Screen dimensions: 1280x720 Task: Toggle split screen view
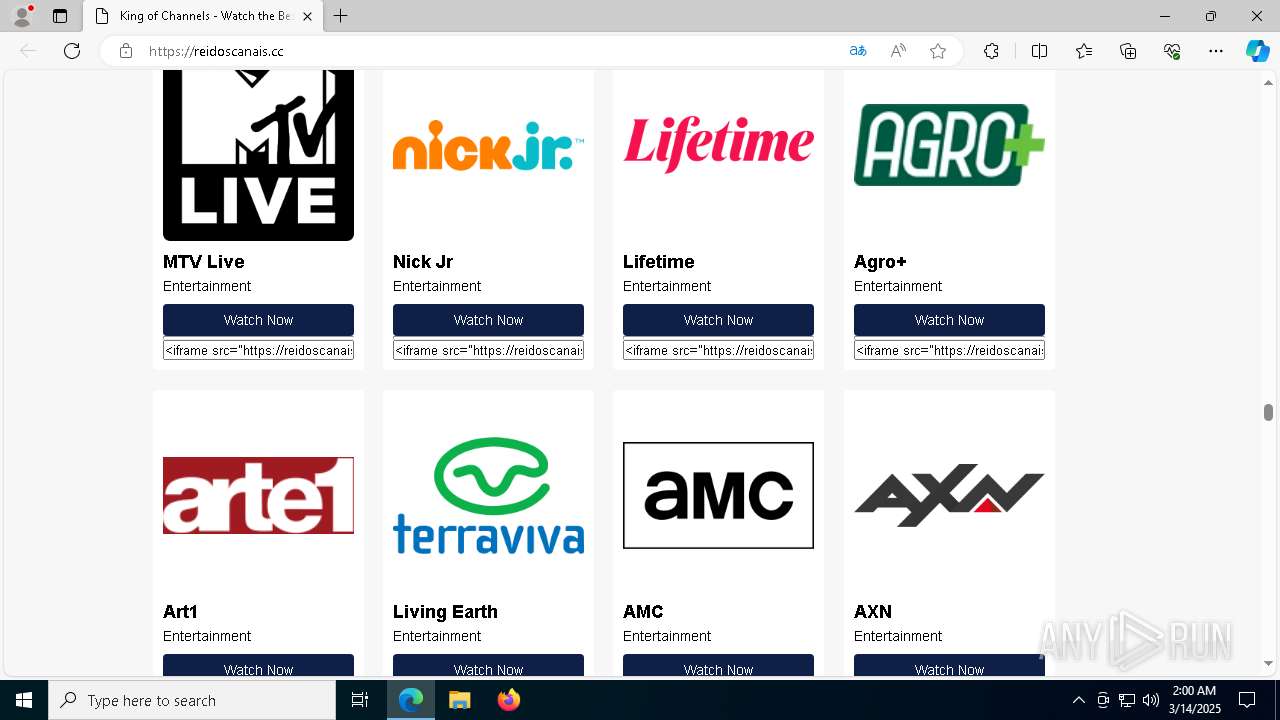(x=1039, y=51)
